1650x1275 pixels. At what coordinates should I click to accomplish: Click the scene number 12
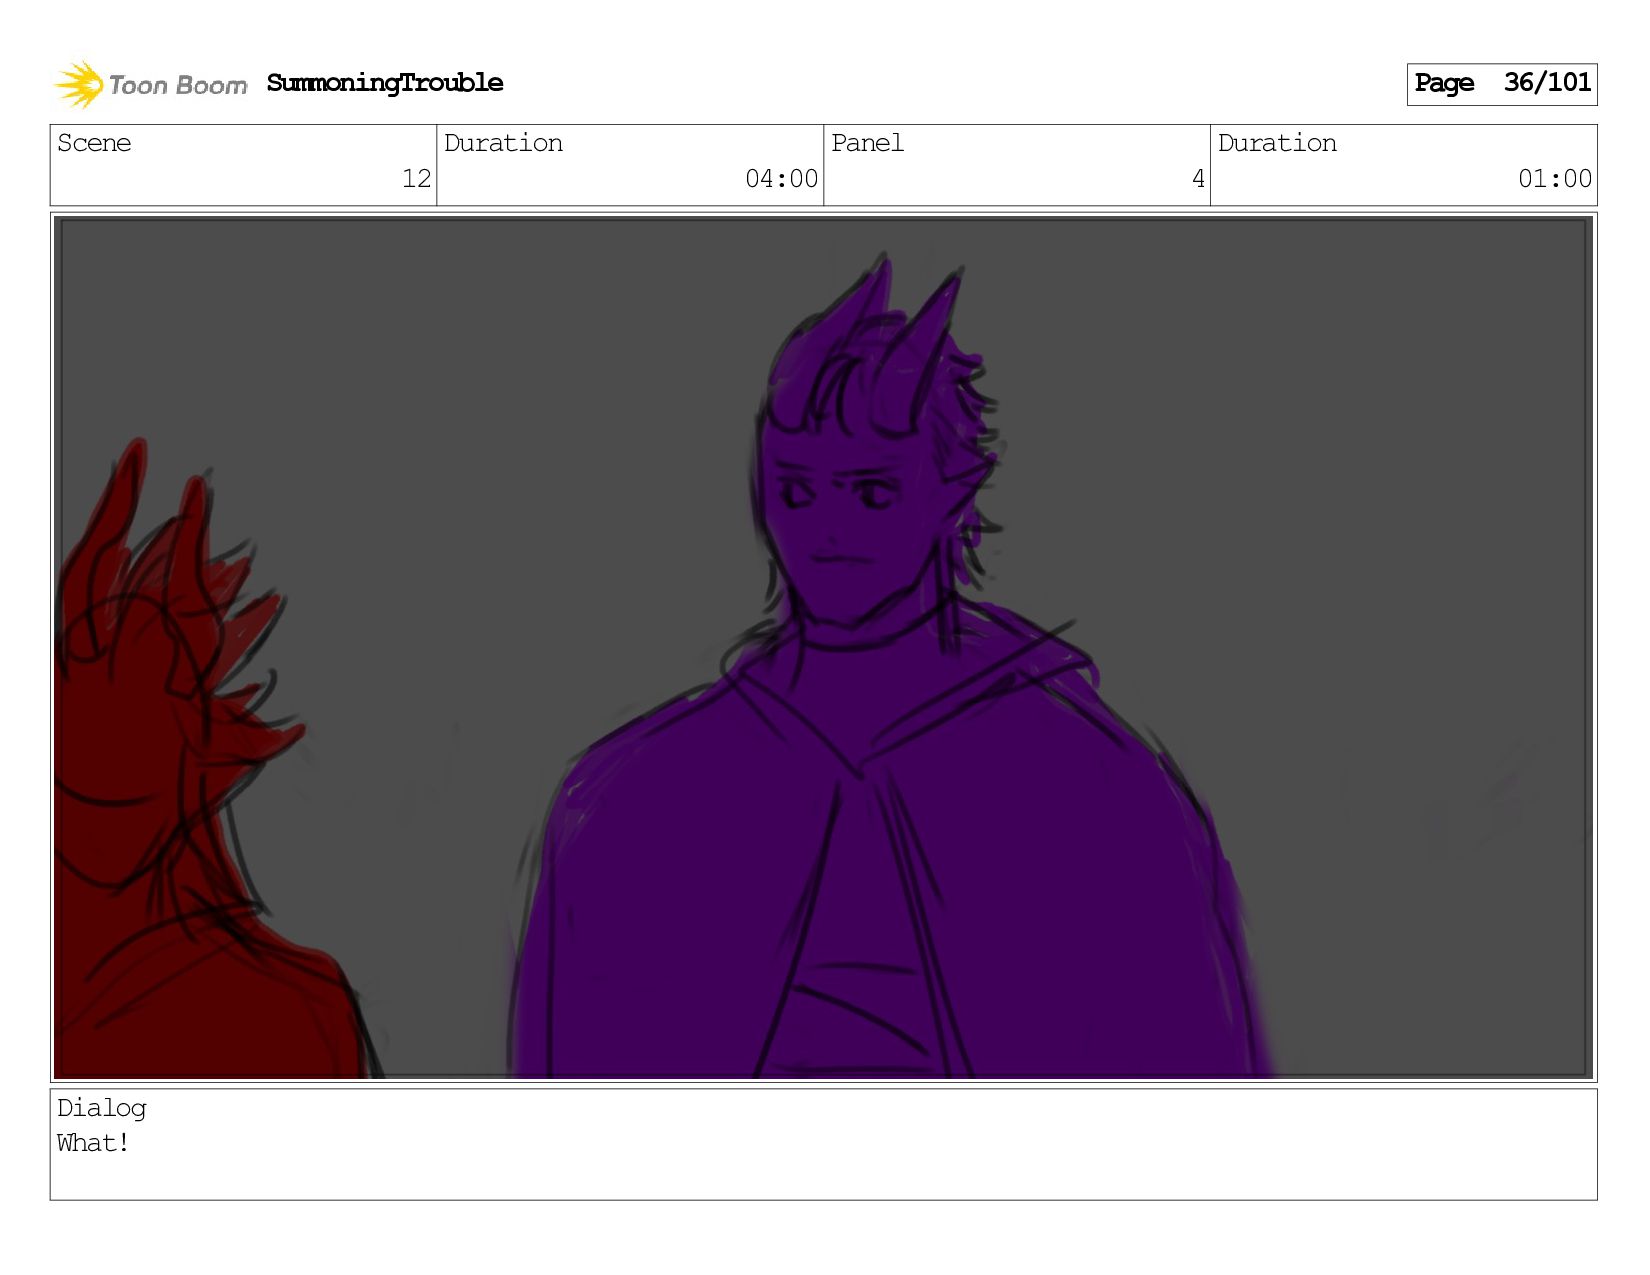tap(416, 179)
